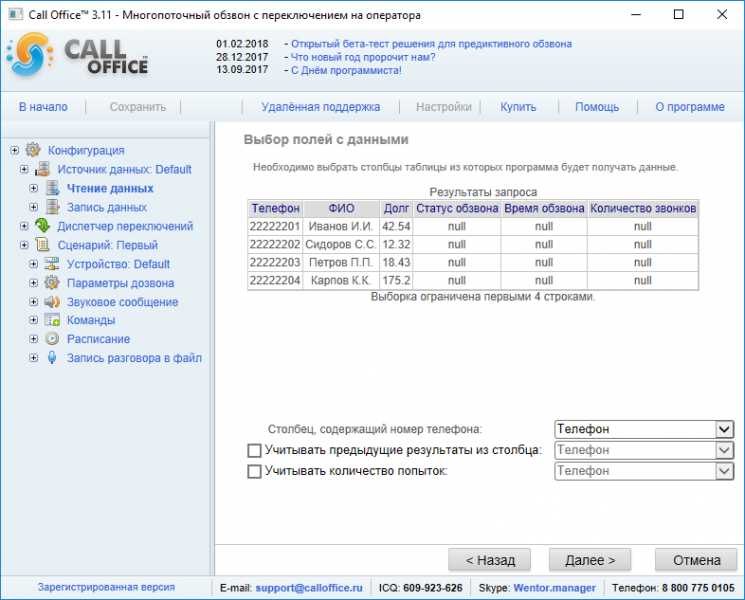
Task: Click the cell 22222201
Action: click(275, 226)
